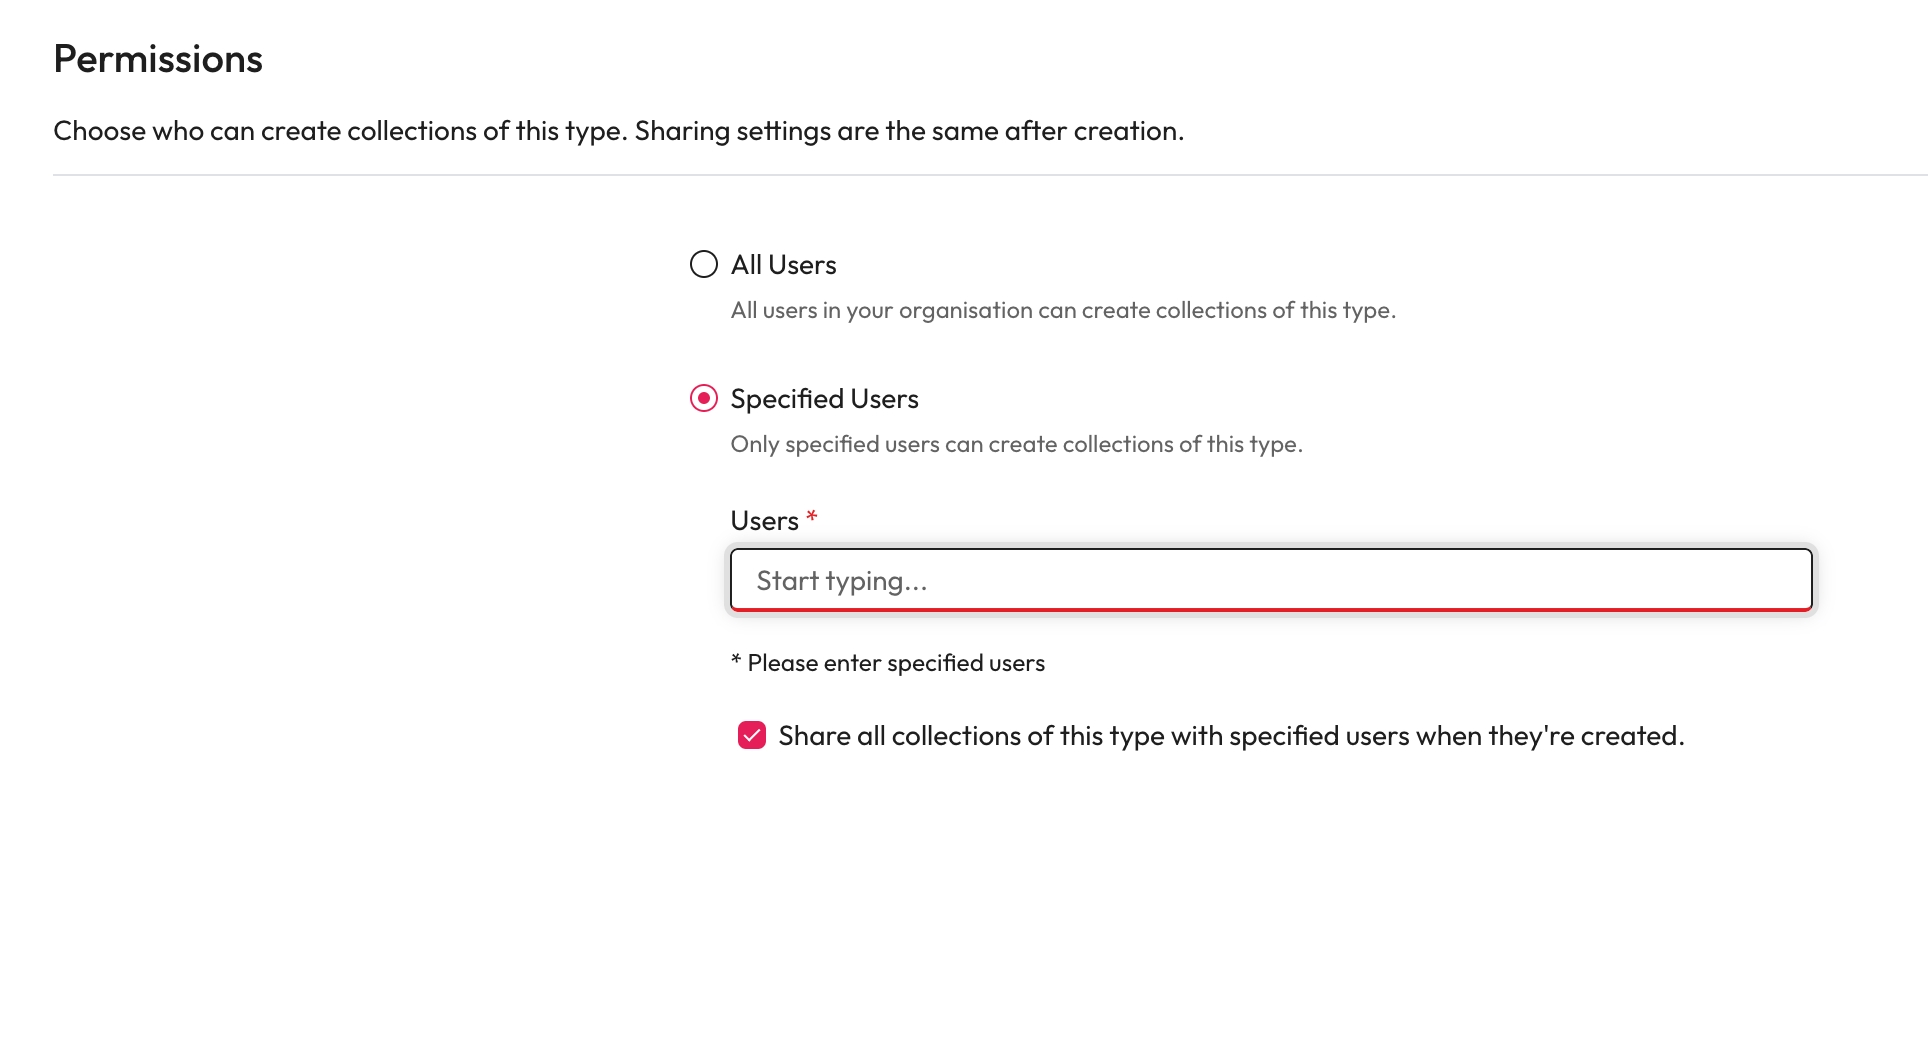The height and width of the screenshot is (1050, 1928).
Task: Click the "Specified Users" option label
Action: tap(824, 399)
